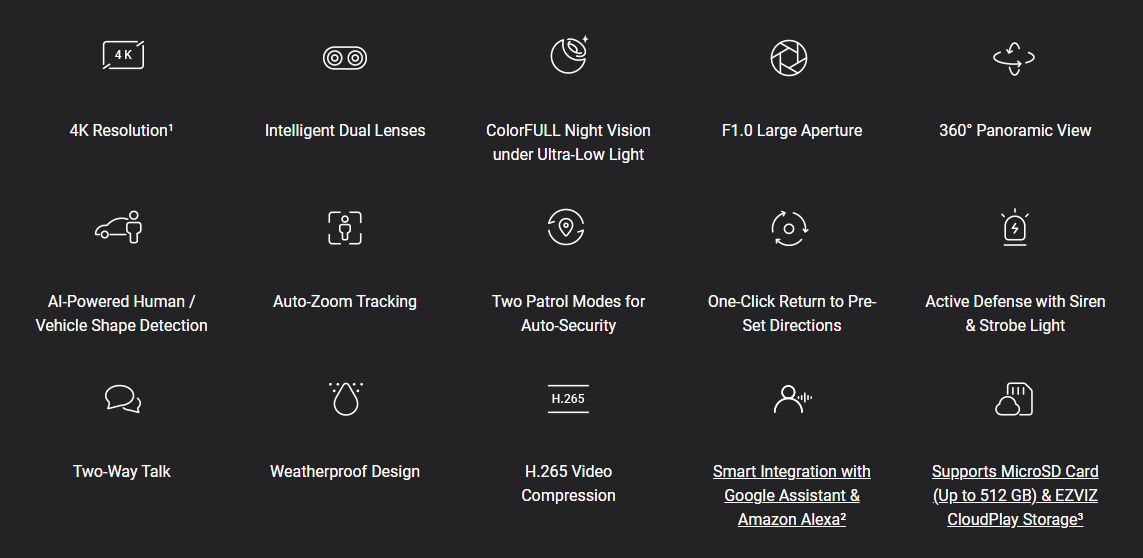This screenshot has height=558, width=1143.
Task: Click the 4K resolution screen icon
Action: tap(123, 55)
